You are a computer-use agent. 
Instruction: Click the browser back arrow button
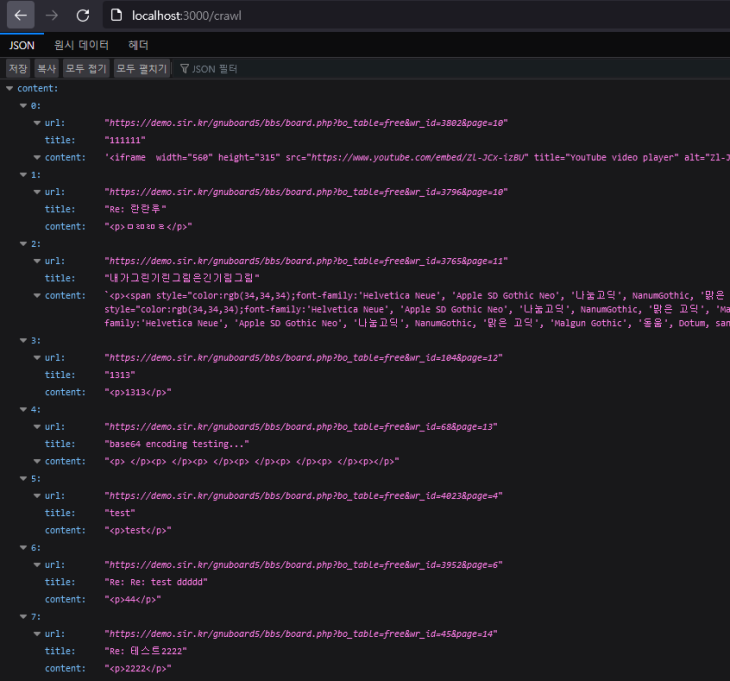pyautogui.click(x=20, y=15)
